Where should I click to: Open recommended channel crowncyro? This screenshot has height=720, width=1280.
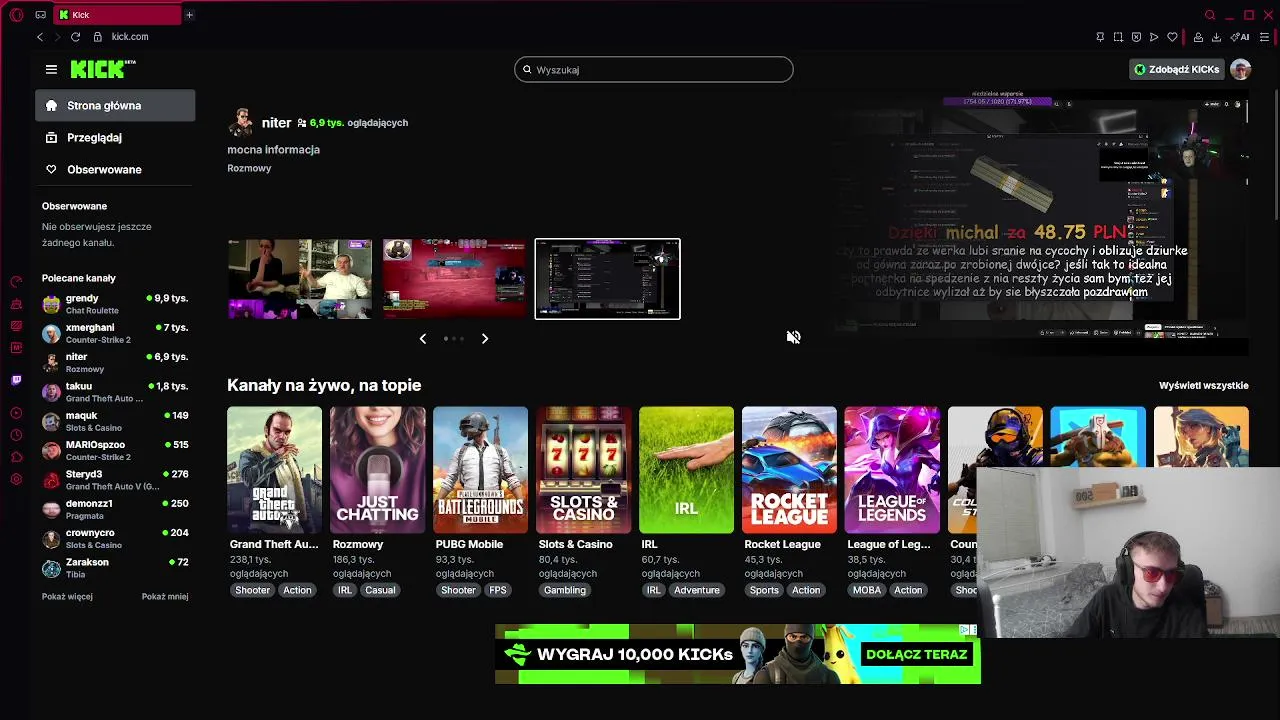115,538
